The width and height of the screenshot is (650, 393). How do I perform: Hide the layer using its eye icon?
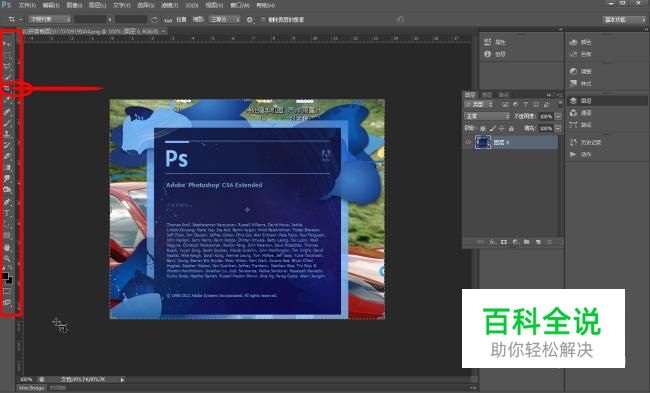468,142
